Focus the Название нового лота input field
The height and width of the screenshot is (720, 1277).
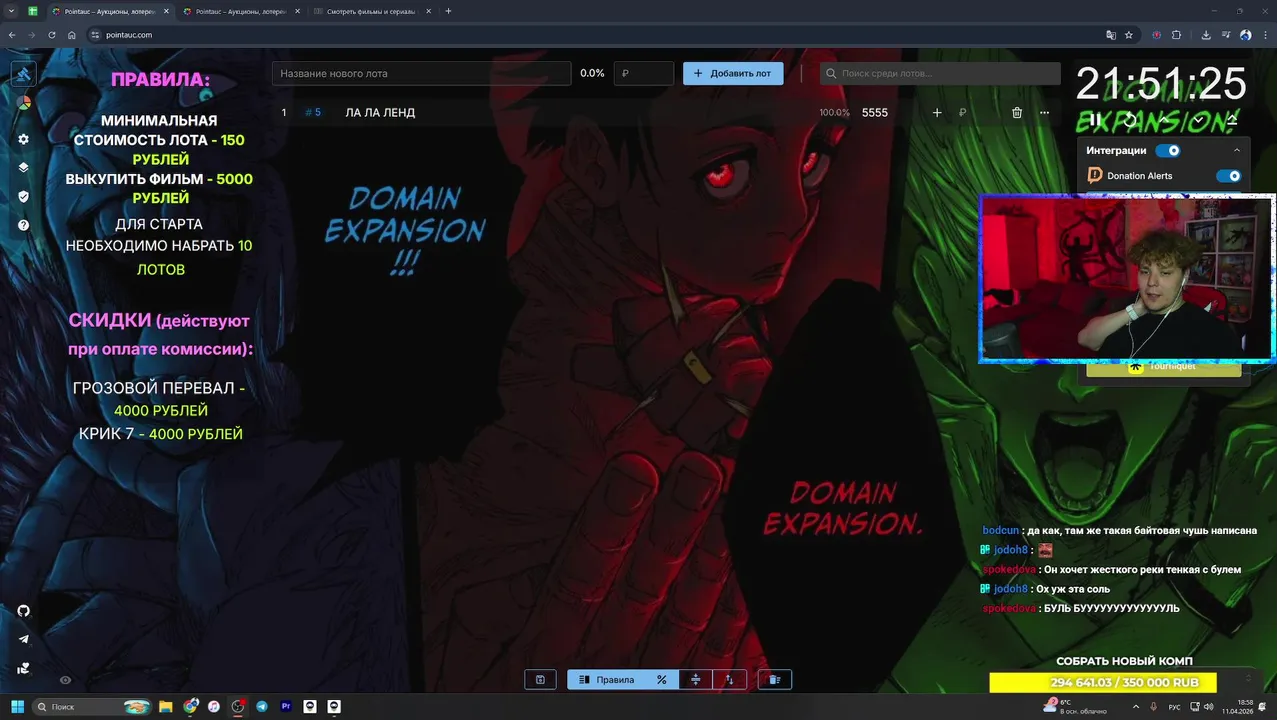[421, 73]
